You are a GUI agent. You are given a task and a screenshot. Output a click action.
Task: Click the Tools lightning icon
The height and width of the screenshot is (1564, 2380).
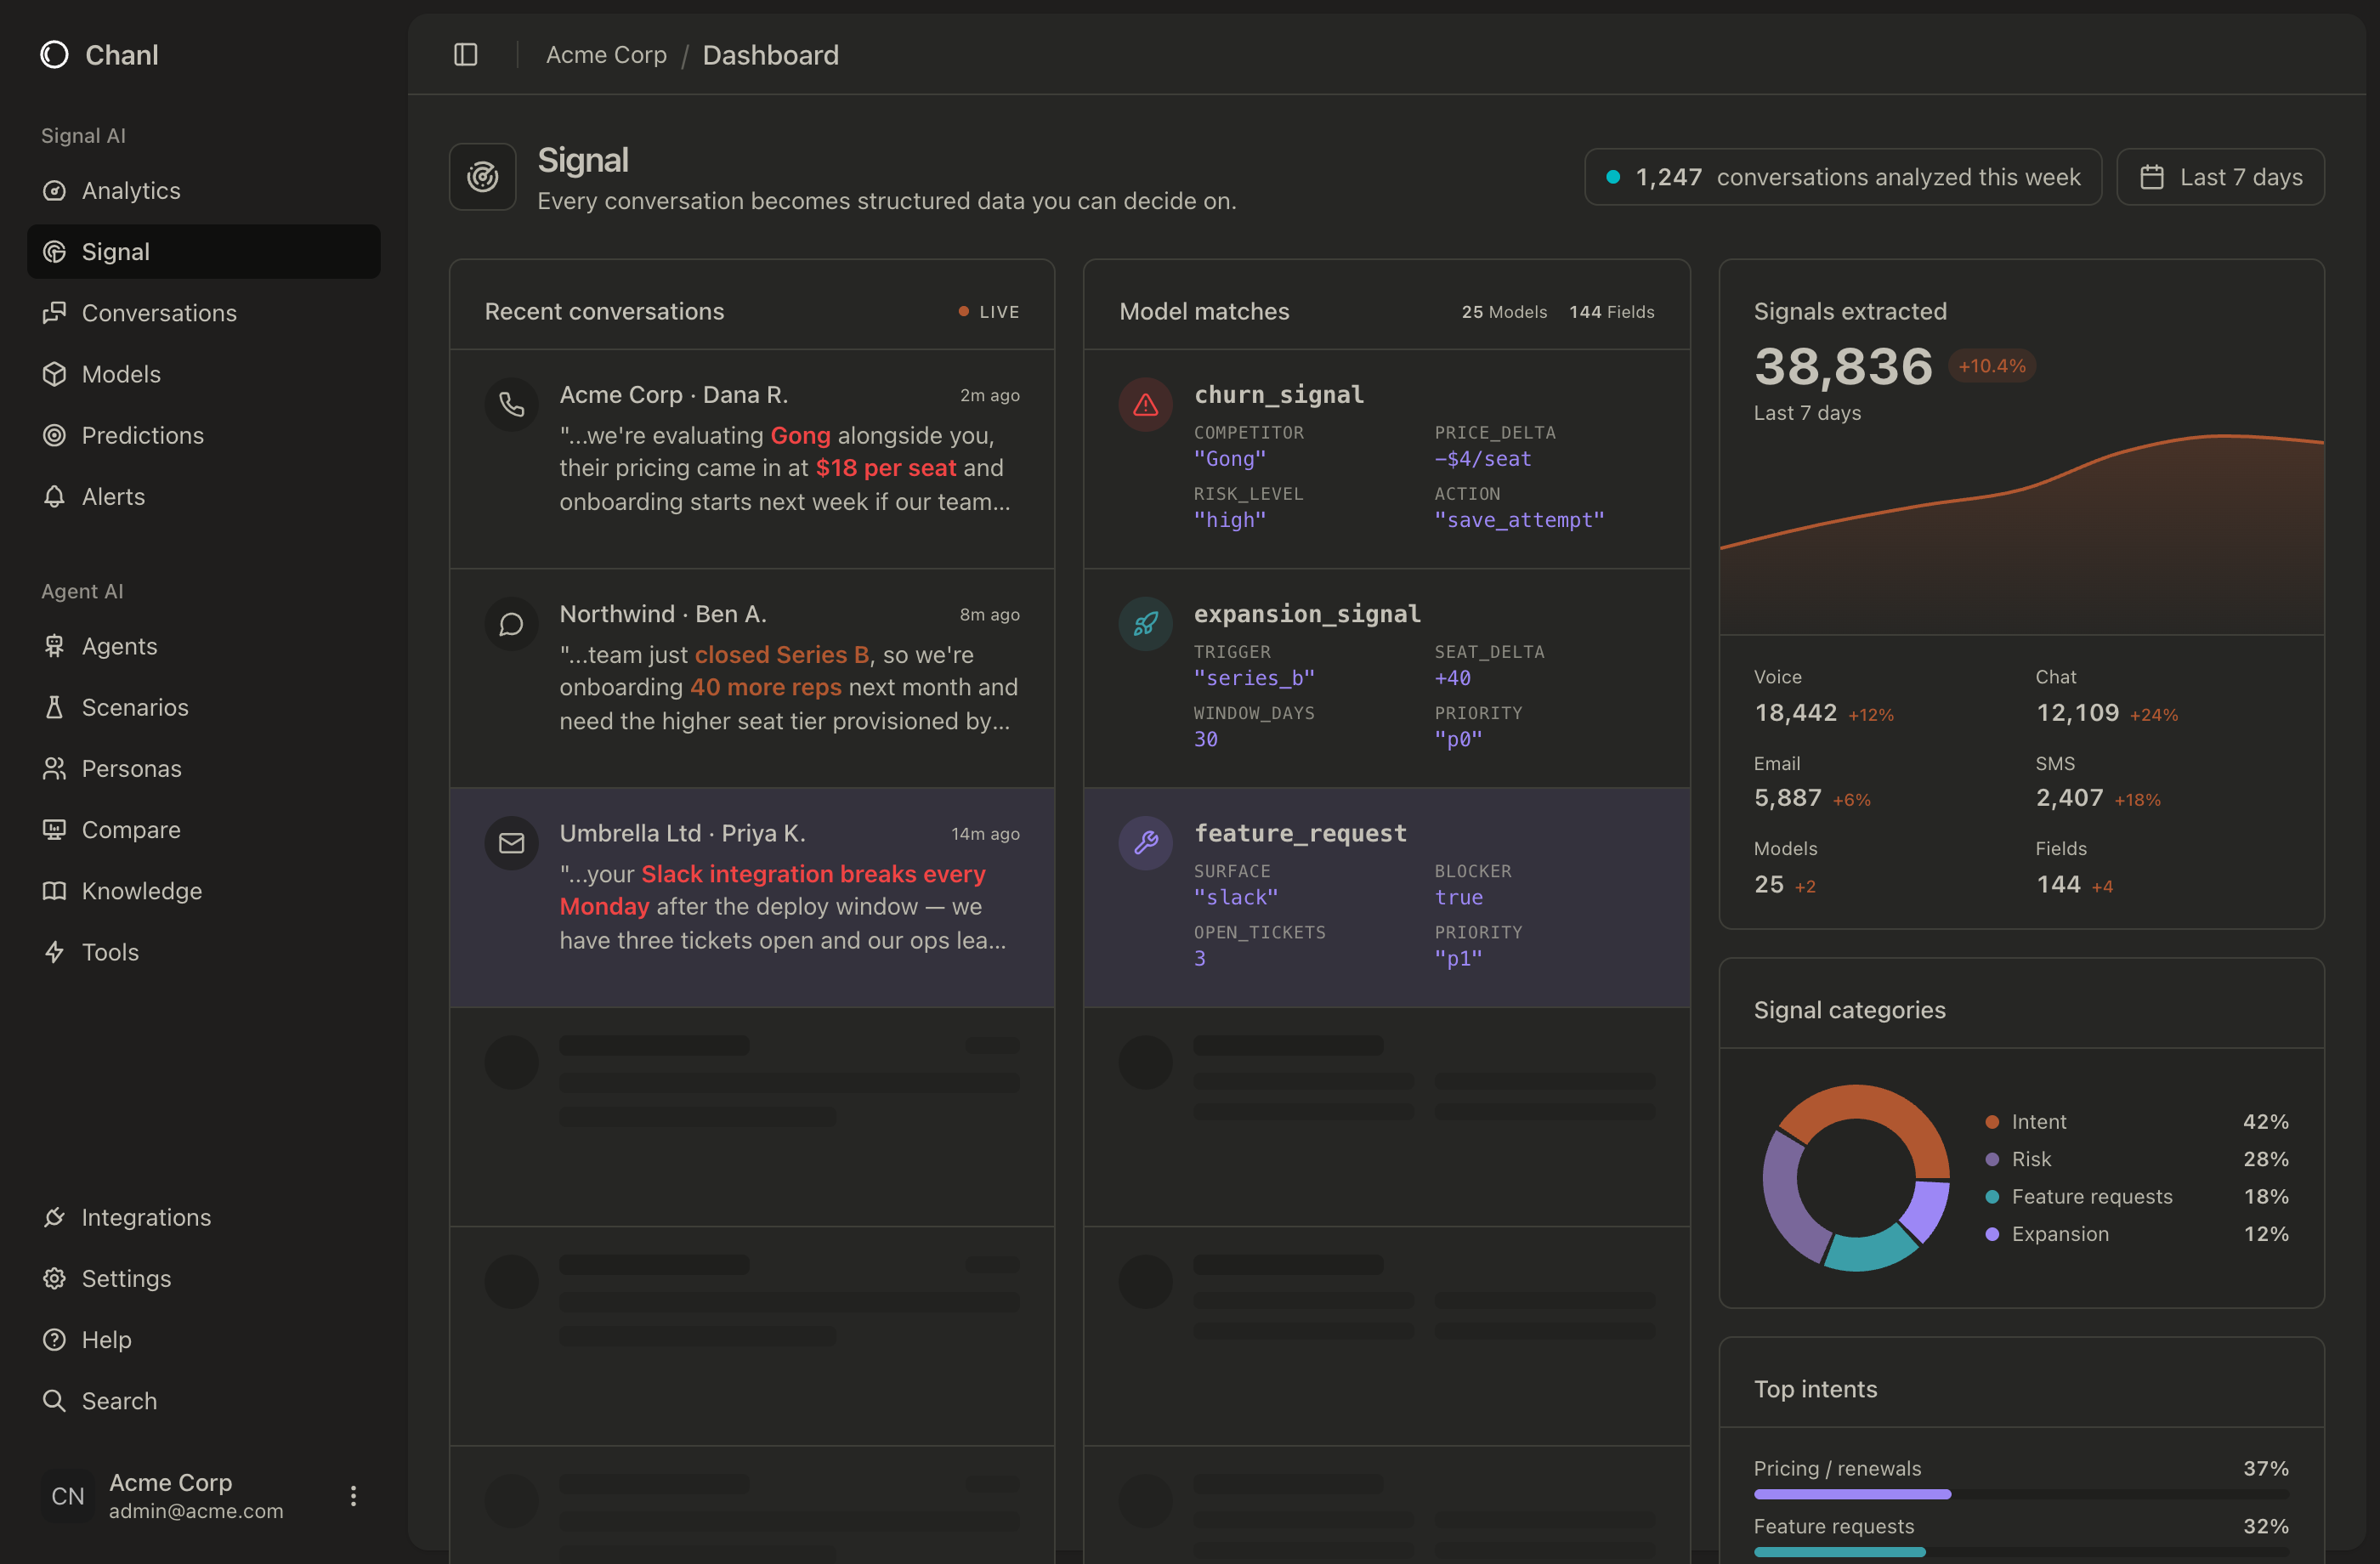click(x=54, y=952)
